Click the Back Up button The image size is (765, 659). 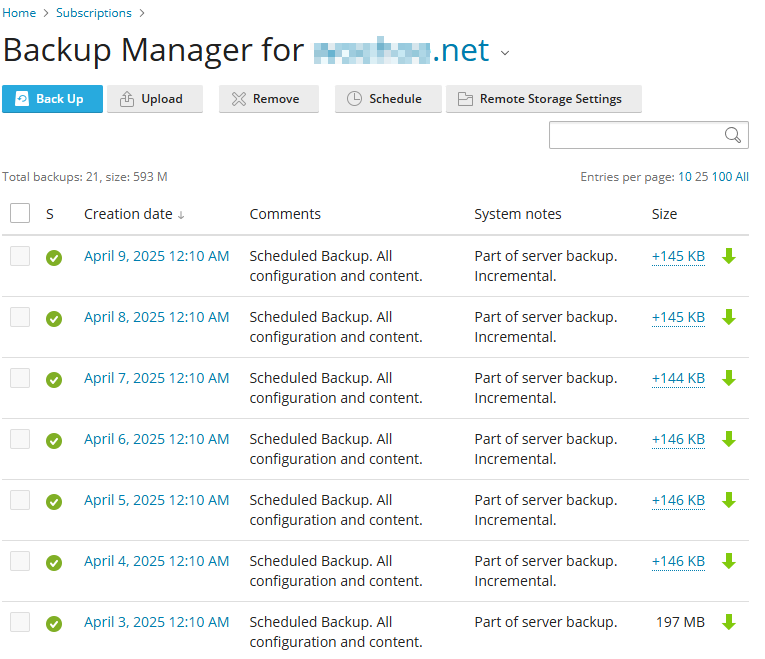tap(52, 99)
